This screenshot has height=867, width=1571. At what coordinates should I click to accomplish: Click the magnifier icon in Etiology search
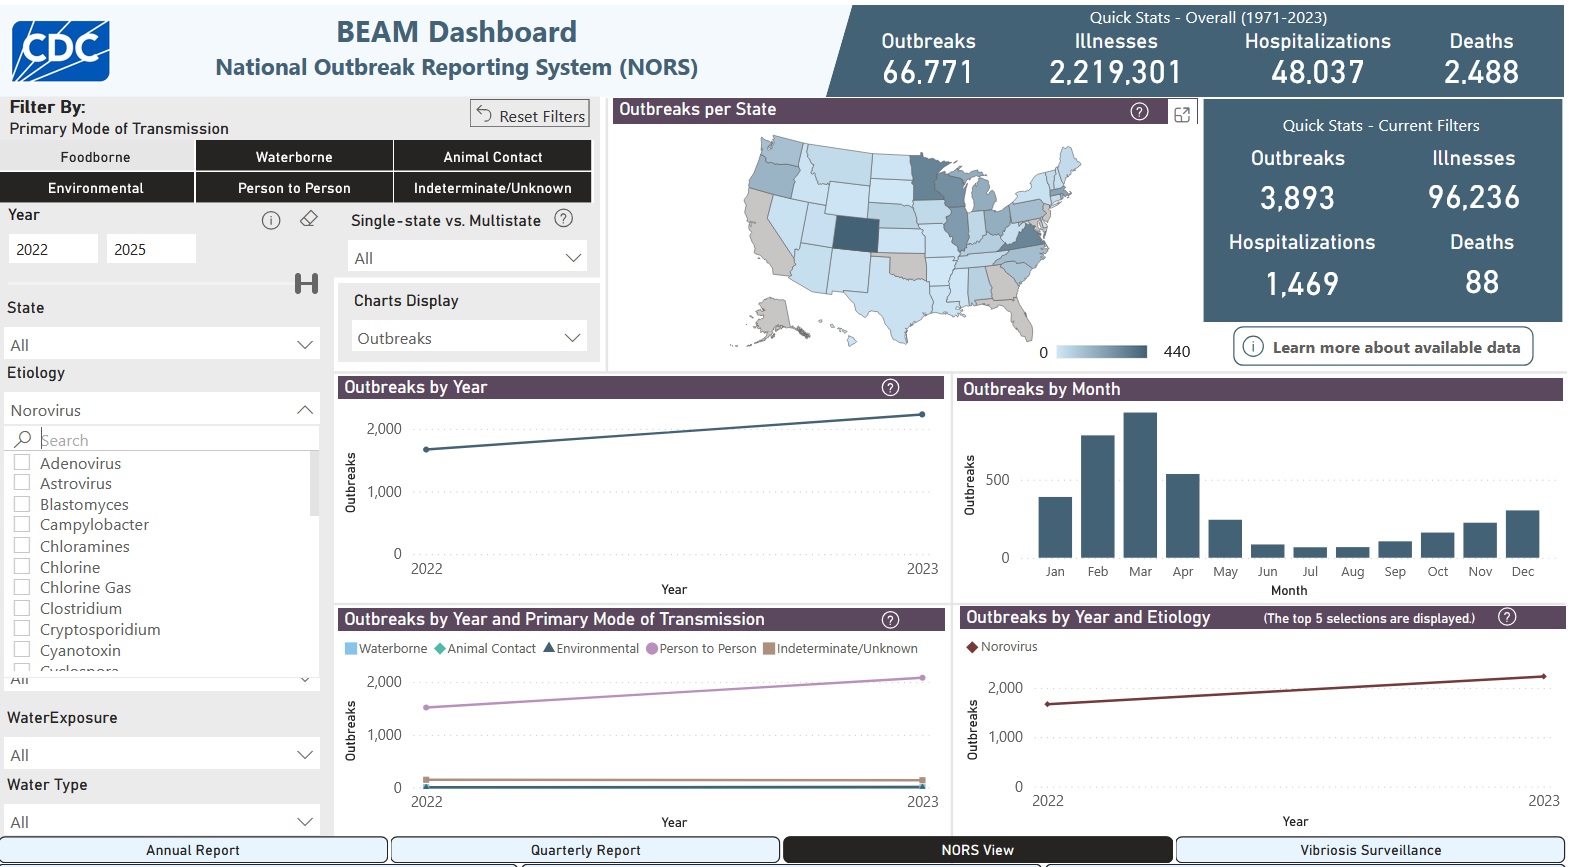pos(23,439)
